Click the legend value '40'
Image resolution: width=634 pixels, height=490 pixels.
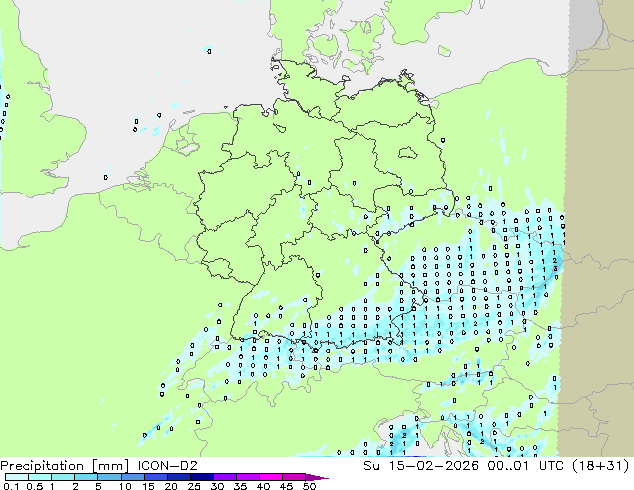coord(263,486)
